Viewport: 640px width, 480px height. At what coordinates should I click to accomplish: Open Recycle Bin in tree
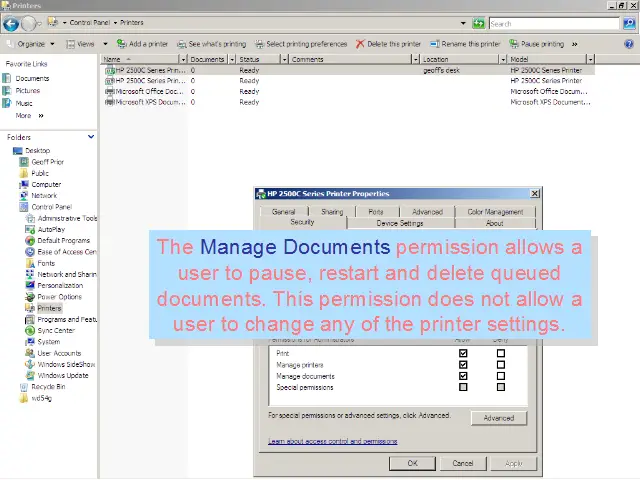pyautogui.click(x=42, y=387)
